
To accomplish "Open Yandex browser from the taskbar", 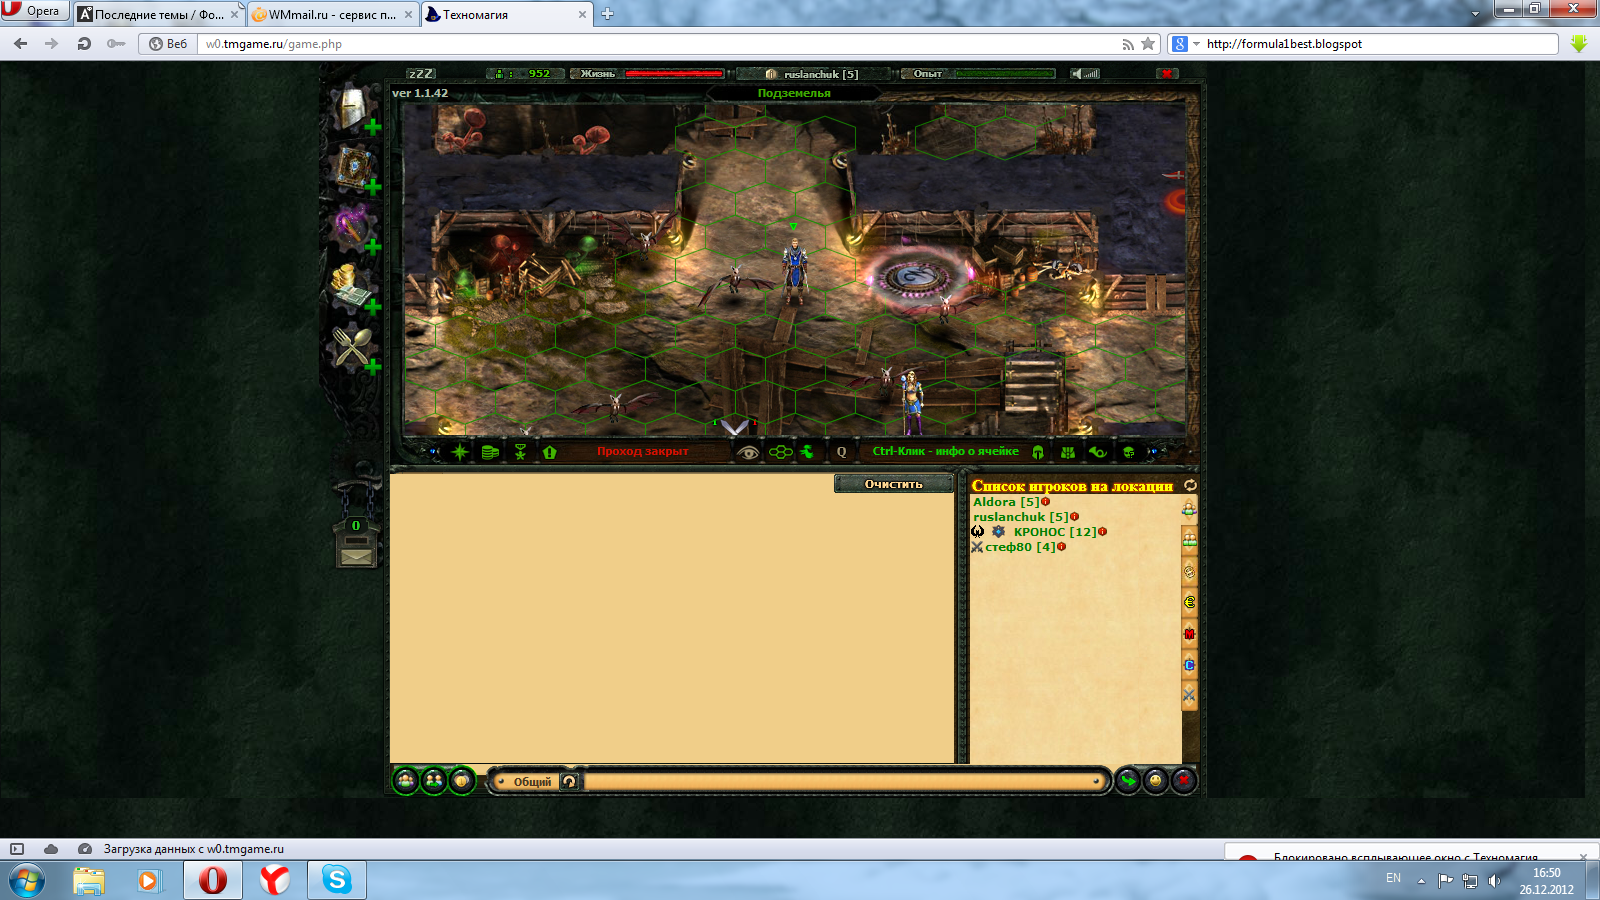I will point(275,880).
